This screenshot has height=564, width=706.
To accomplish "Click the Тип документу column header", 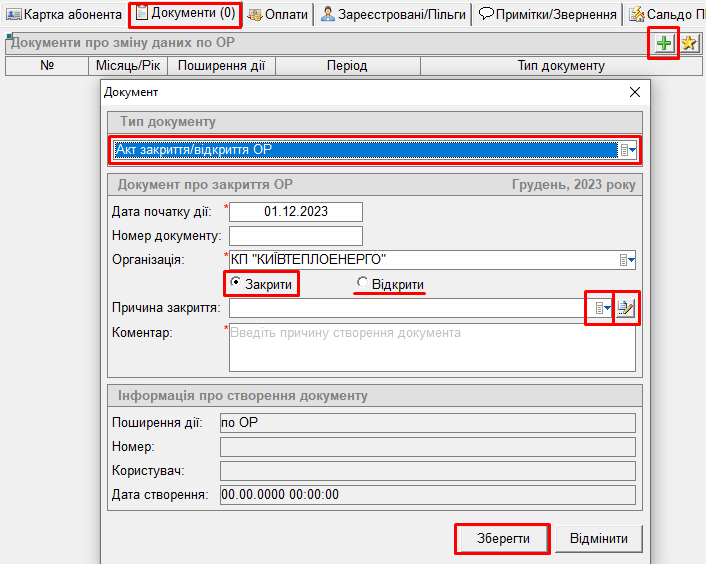I will coord(560,66).
